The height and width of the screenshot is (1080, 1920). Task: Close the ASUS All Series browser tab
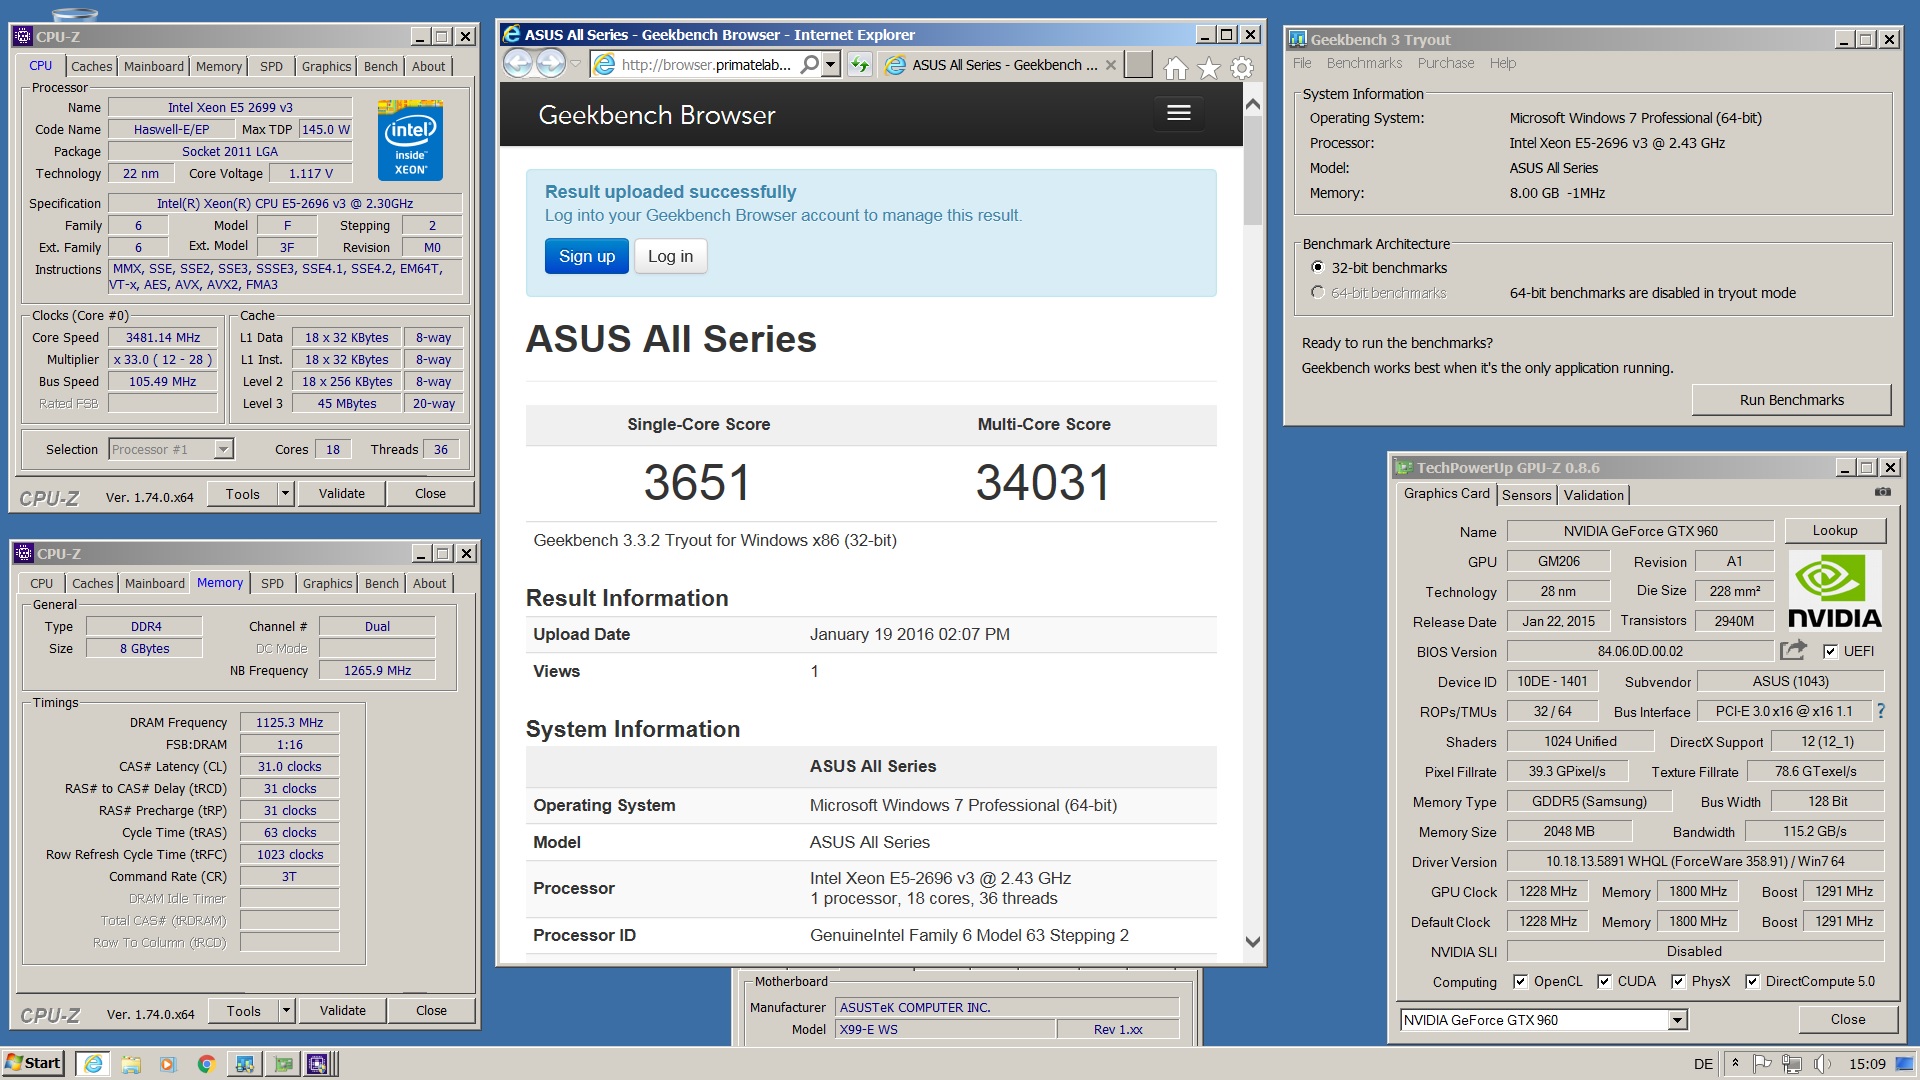[x=1110, y=65]
